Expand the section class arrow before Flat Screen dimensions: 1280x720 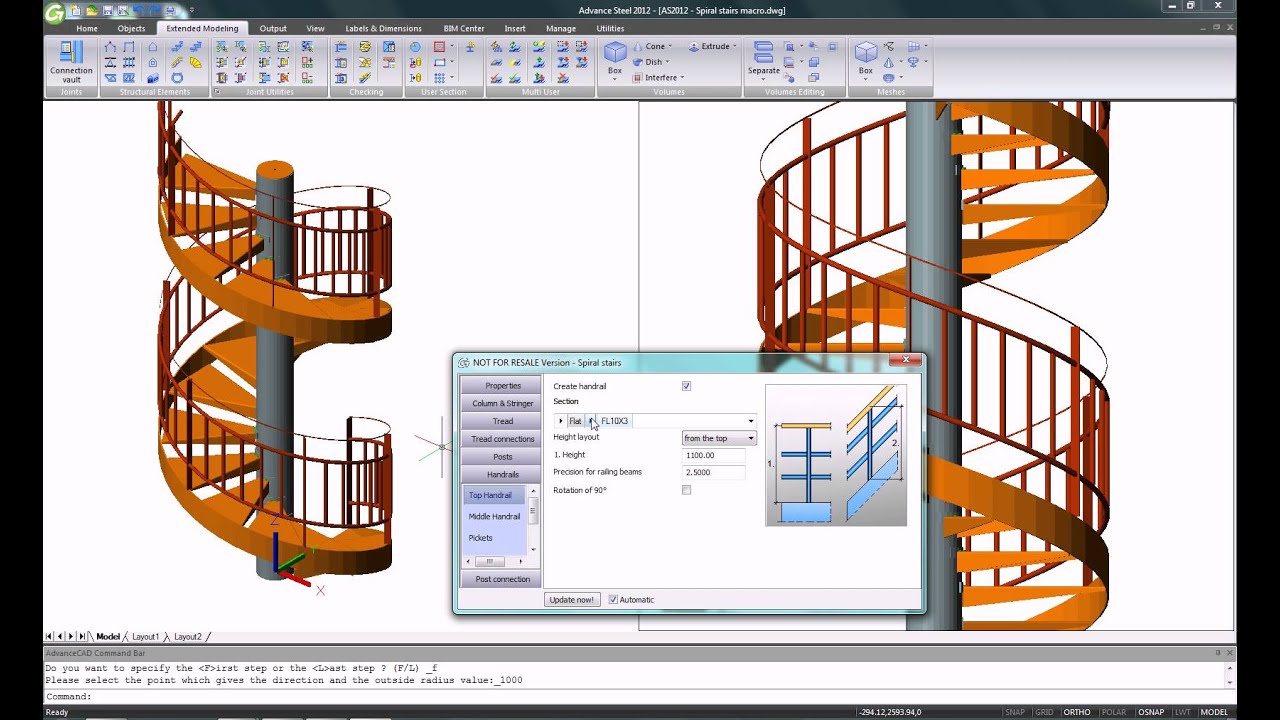pyautogui.click(x=560, y=421)
